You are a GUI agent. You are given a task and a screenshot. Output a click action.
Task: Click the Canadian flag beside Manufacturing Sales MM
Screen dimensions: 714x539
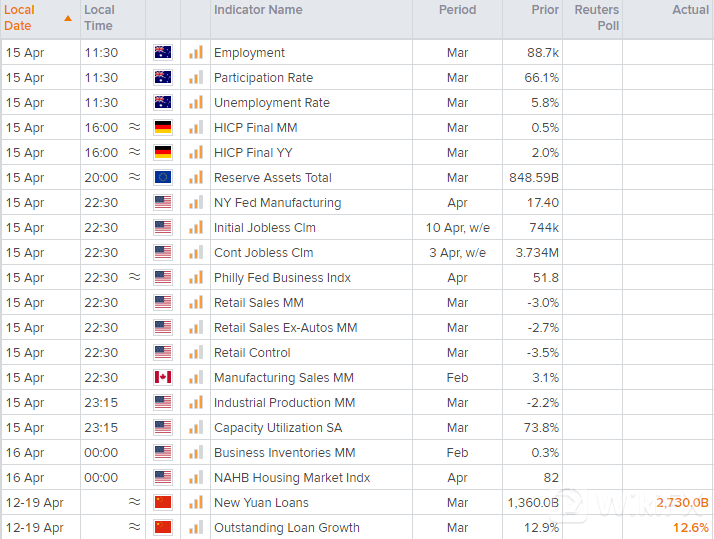(x=162, y=378)
